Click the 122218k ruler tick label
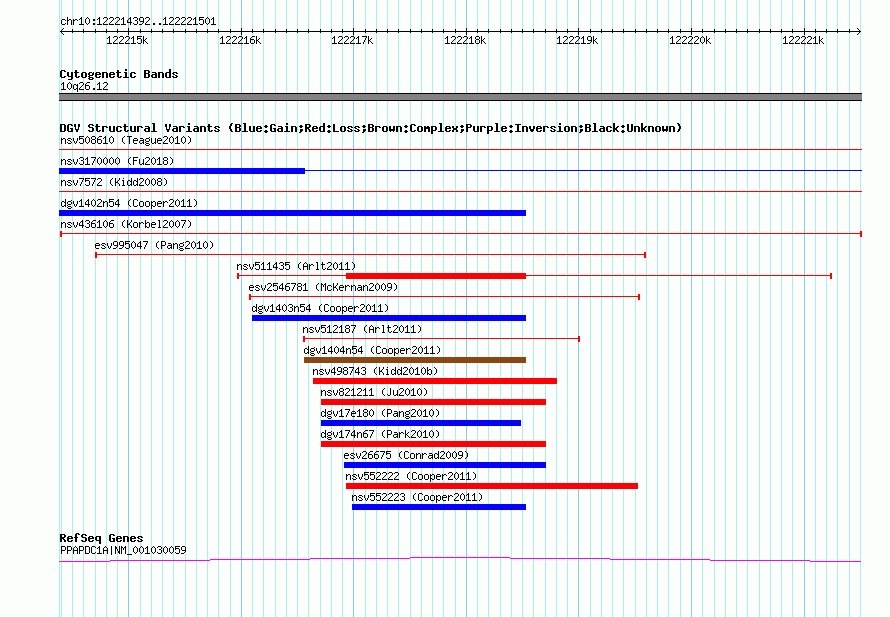 coord(465,40)
